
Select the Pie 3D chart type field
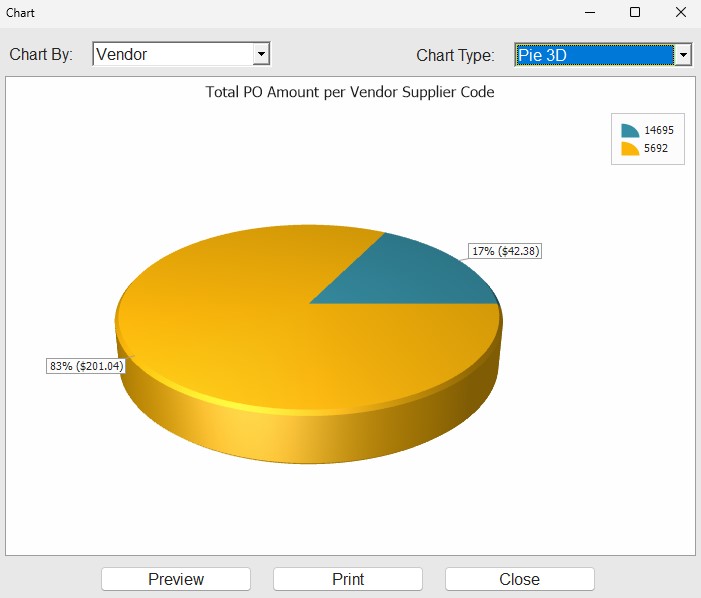(594, 56)
